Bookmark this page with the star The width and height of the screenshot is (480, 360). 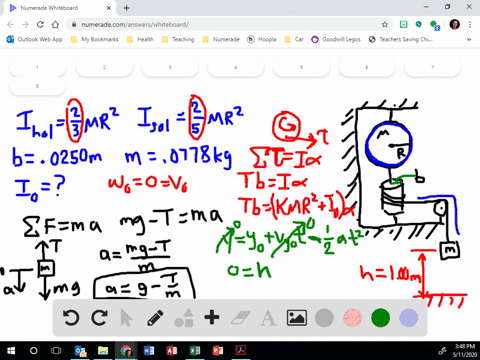click(x=385, y=24)
